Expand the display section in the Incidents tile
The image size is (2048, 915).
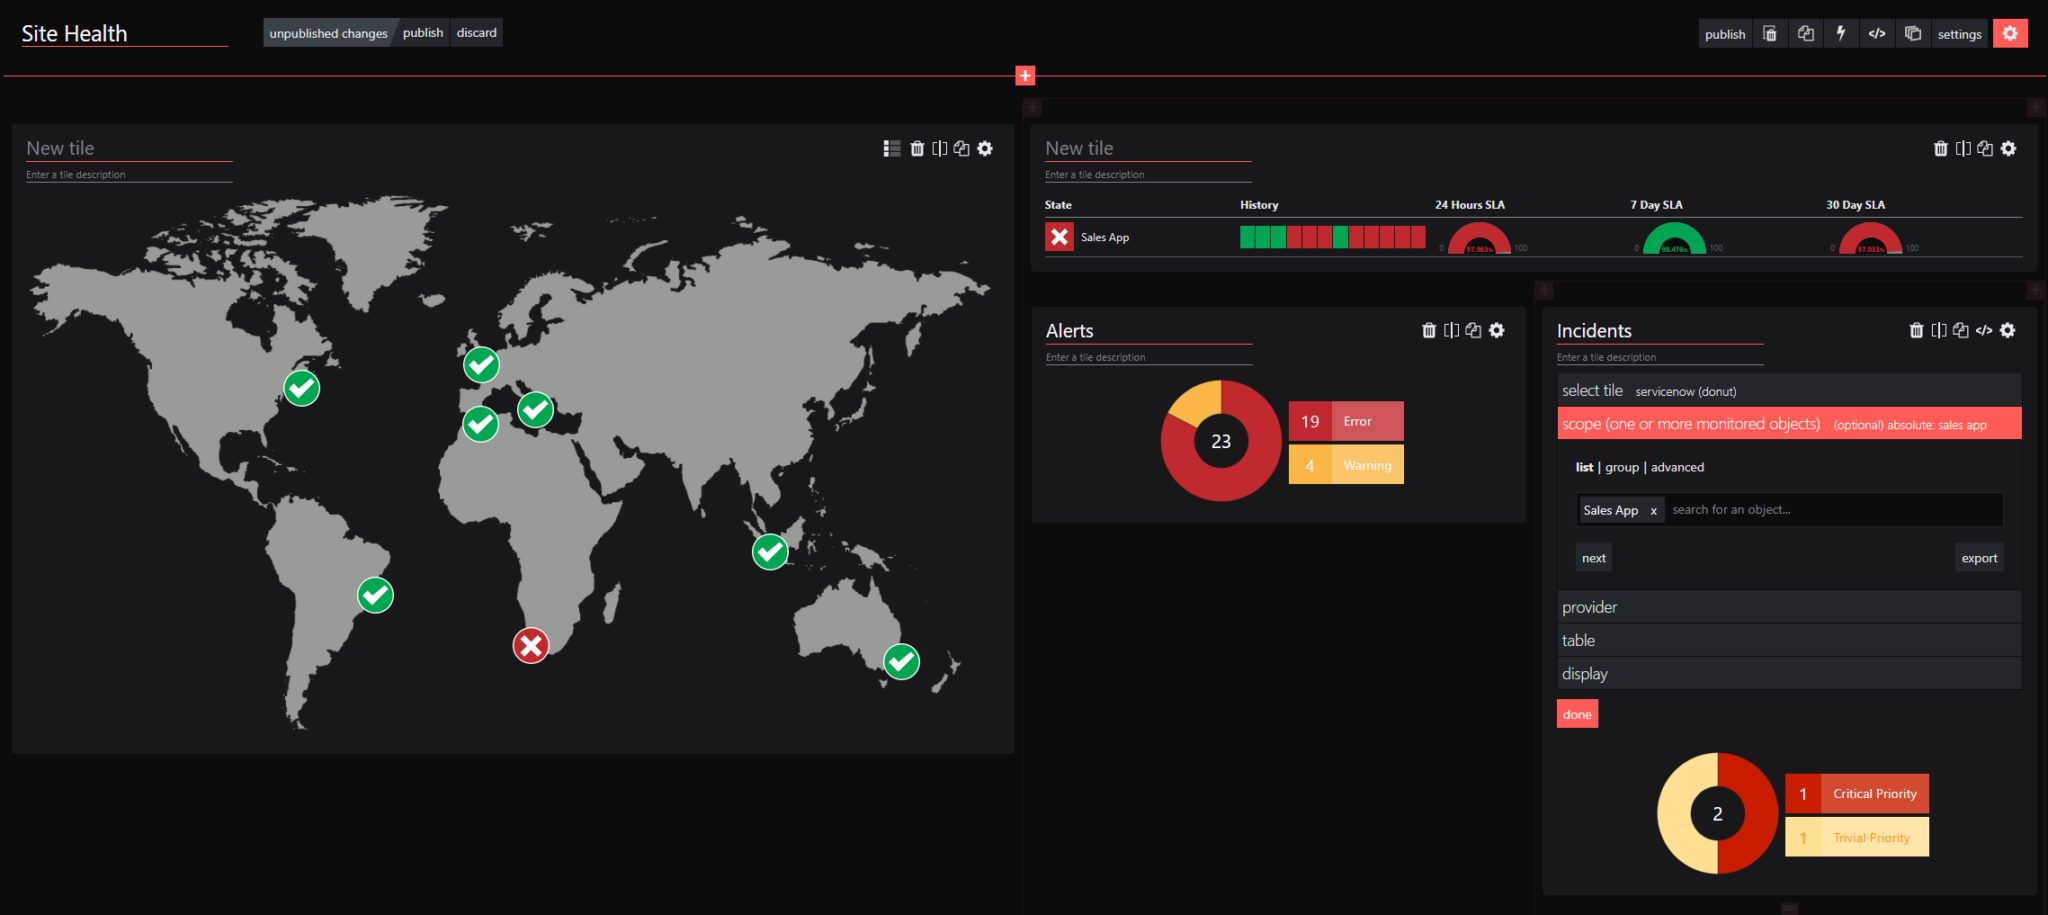click(x=1789, y=673)
